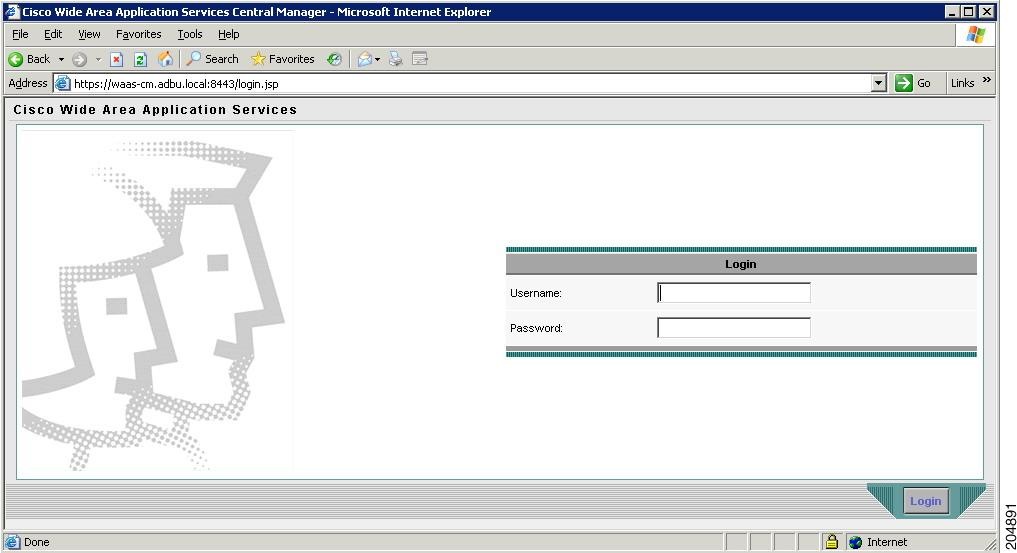Click the Print icon
Image resolution: width=1017 pixels, height=553 pixels.
coord(396,60)
